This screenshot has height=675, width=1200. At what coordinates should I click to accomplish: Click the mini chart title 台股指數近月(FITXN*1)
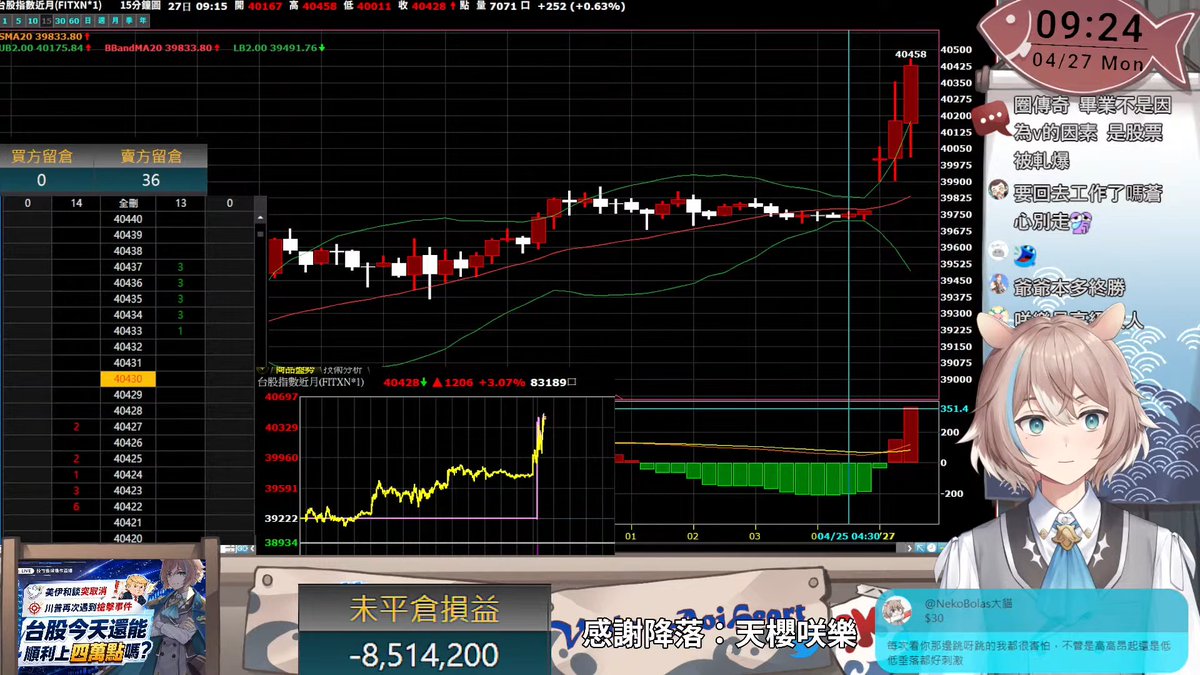point(311,382)
